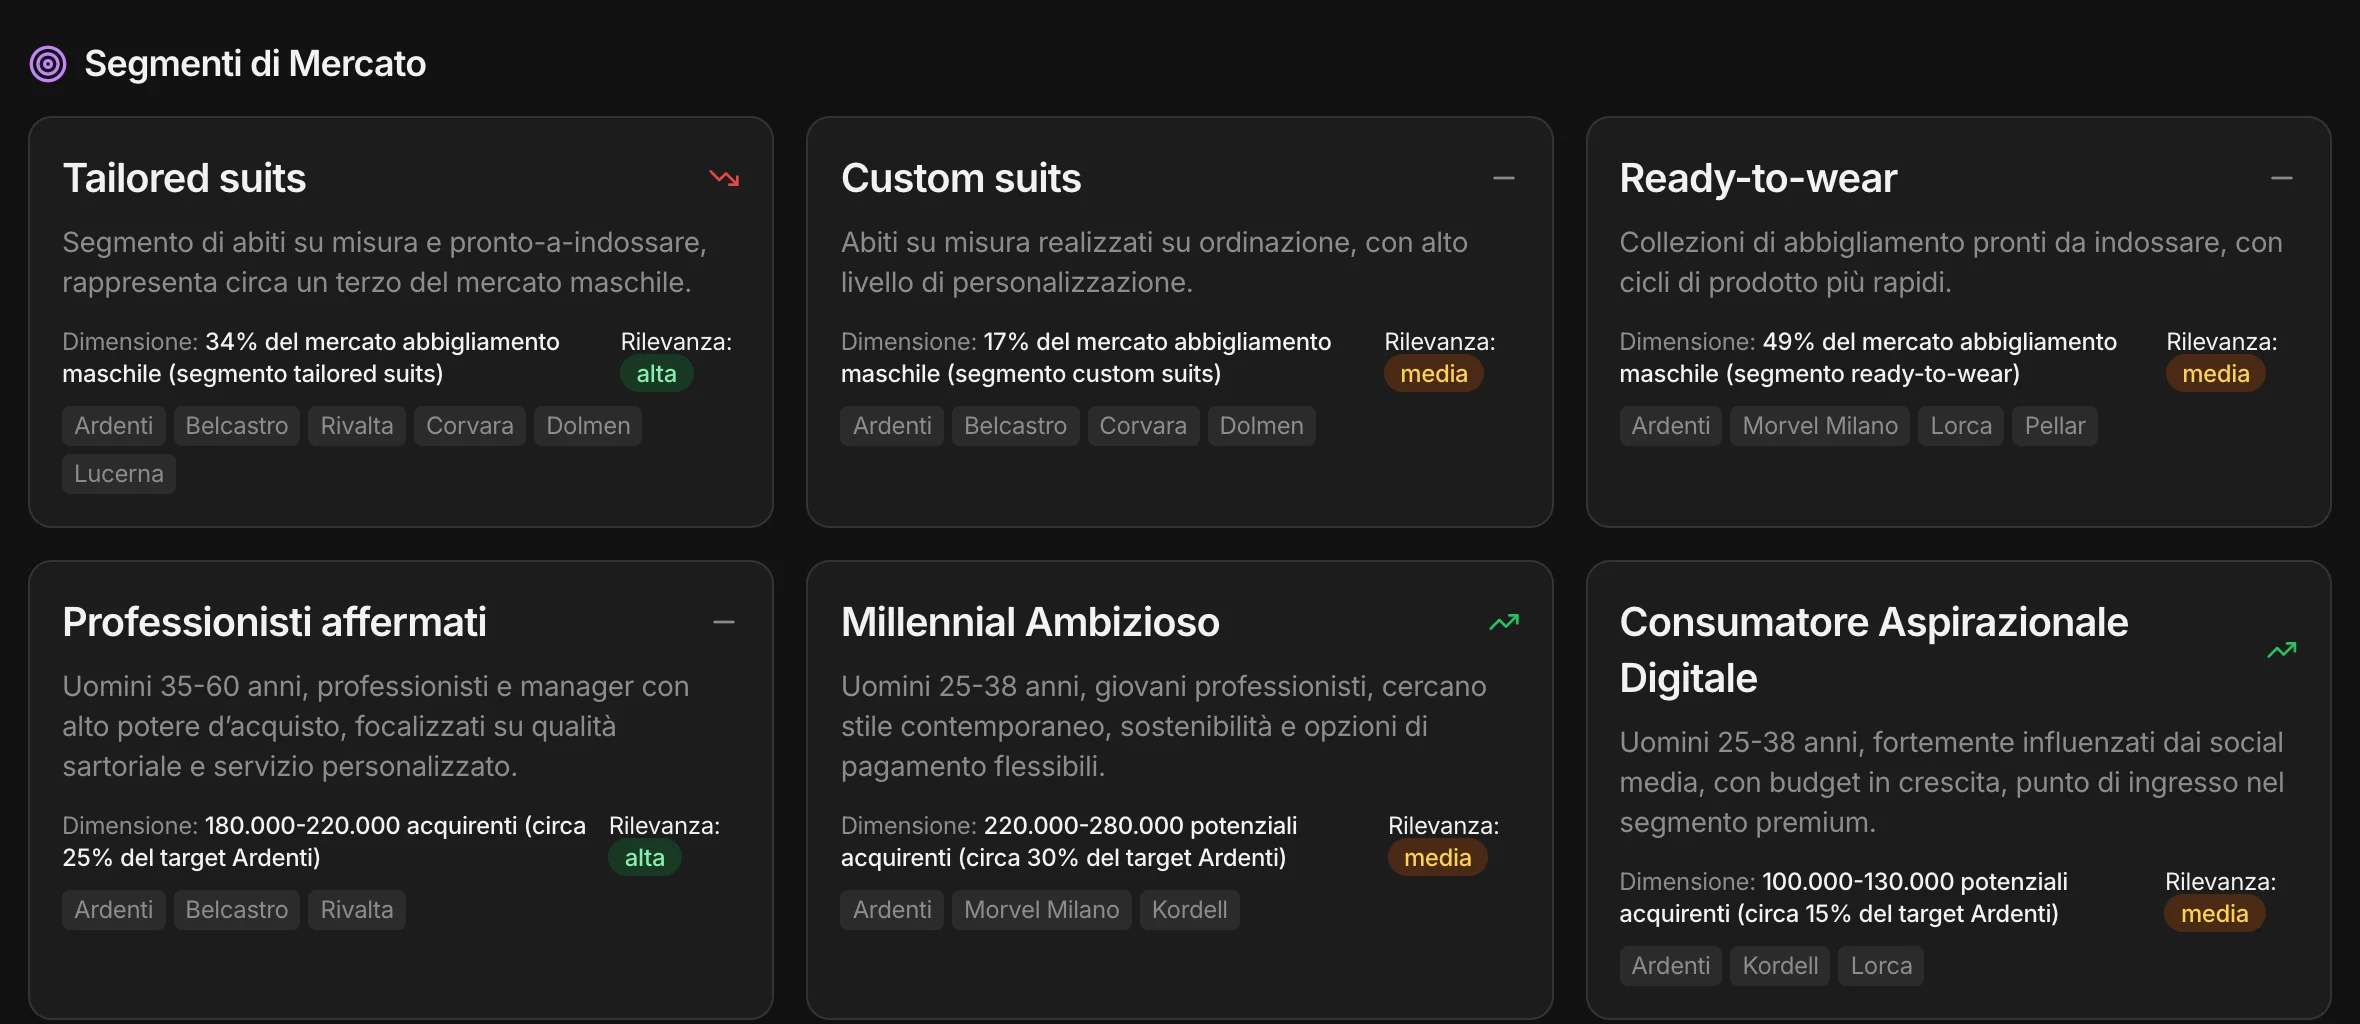The width and height of the screenshot is (2360, 1024).
Task: Click the Kordell tag in Millennial Ambizioso
Action: tap(1190, 910)
